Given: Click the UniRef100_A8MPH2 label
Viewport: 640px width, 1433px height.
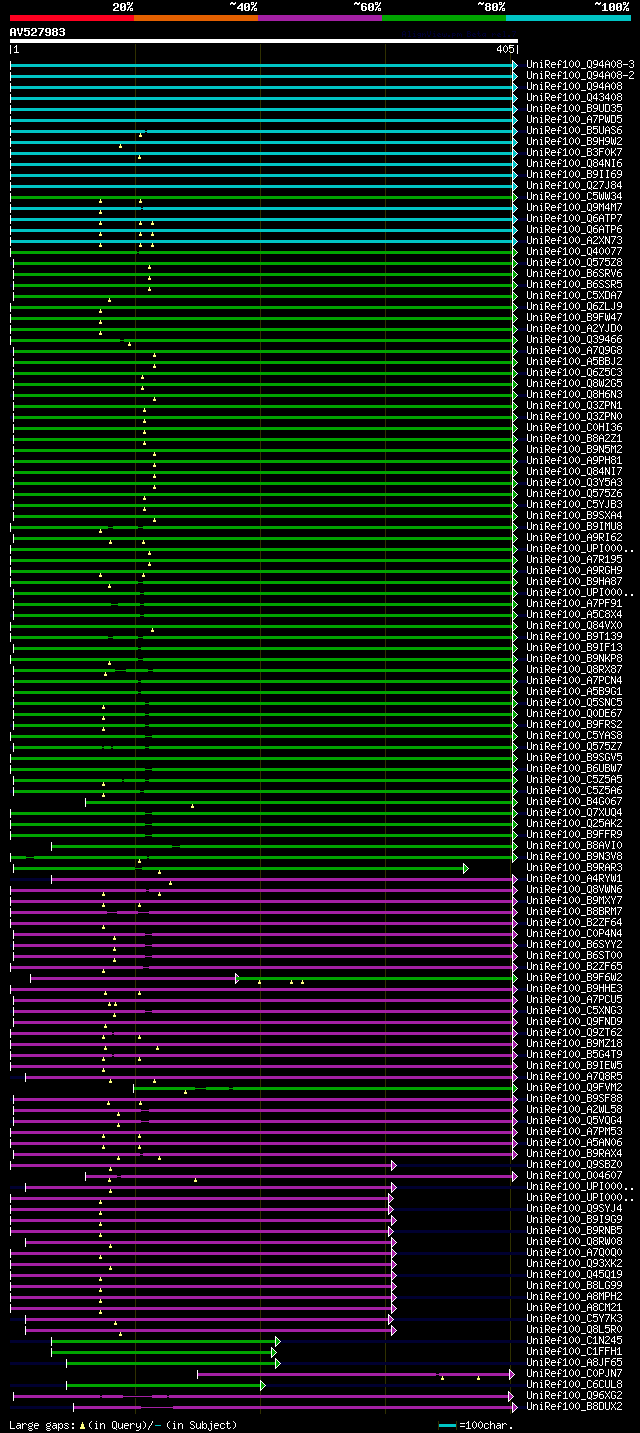Looking at the screenshot, I should coord(574,1296).
